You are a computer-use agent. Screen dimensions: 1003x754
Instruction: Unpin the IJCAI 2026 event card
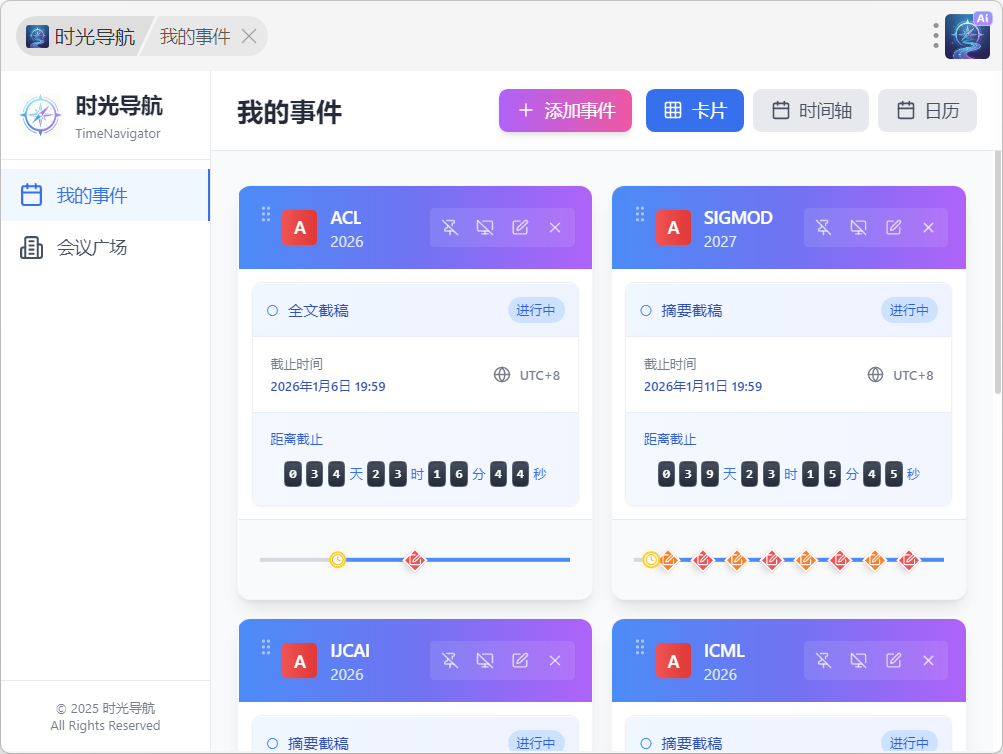pos(450,661)
